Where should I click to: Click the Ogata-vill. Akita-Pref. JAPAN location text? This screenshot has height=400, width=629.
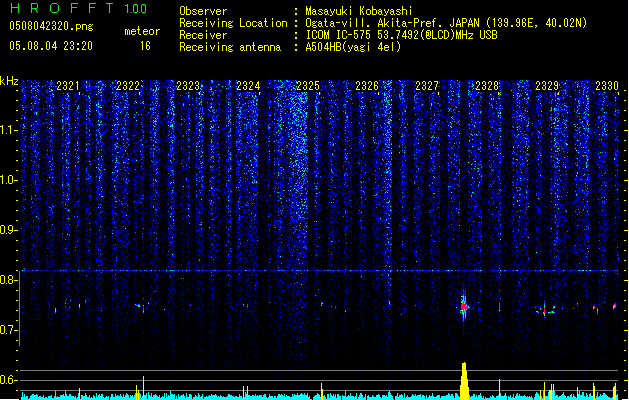(446, 23)
